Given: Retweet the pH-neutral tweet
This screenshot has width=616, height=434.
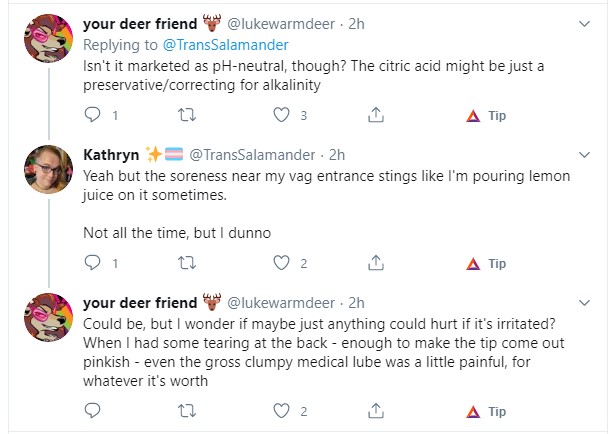Looking at the screenshot, I should [187, 115].
